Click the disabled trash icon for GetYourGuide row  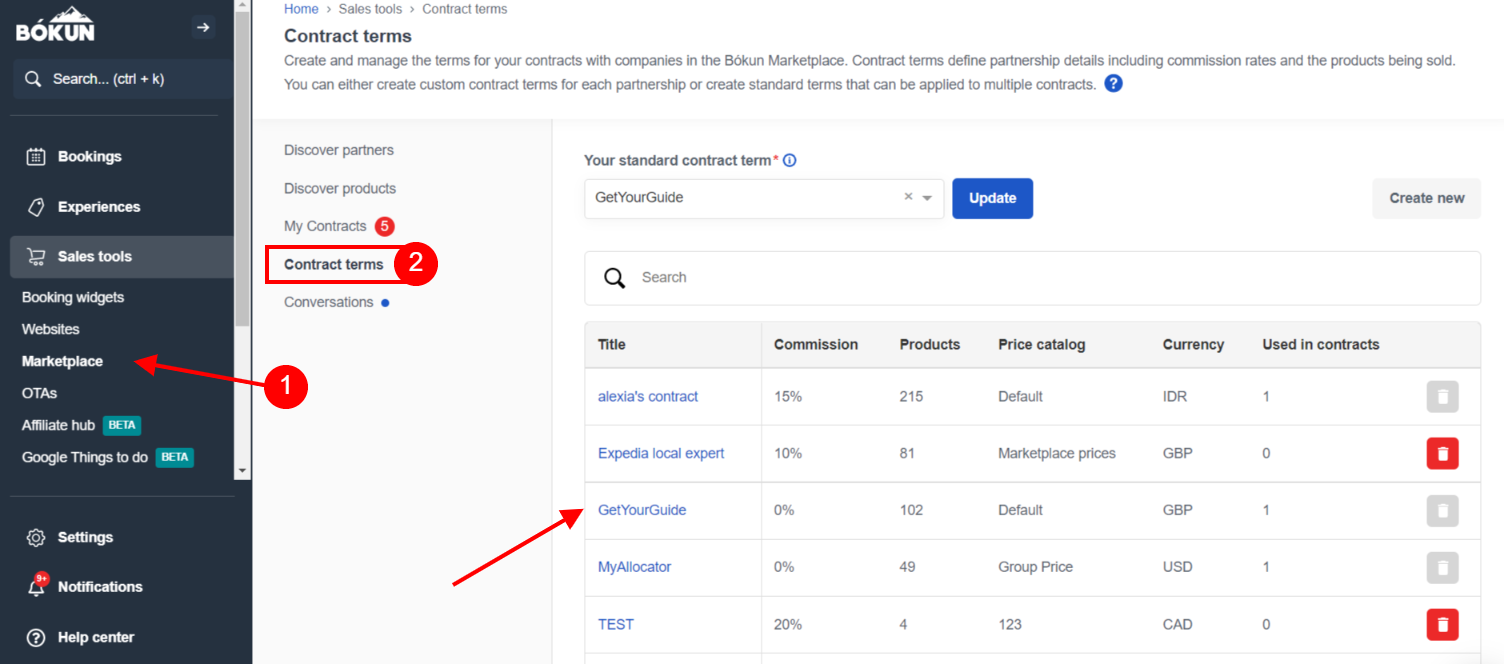click(x=1442, y=510)
